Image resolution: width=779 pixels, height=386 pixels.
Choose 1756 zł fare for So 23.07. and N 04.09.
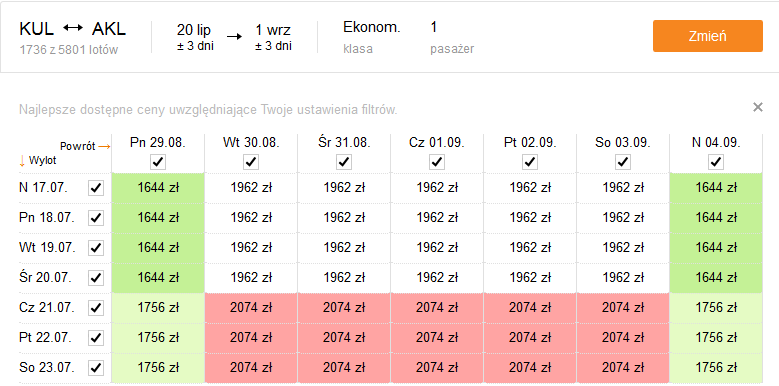click(x=715, y=368)
